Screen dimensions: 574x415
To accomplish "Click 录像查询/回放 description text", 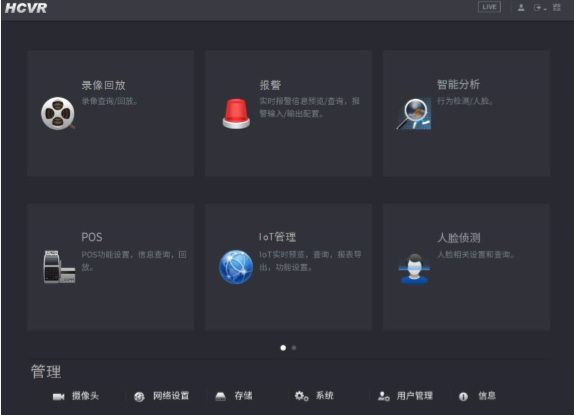I will pos(110,101).
